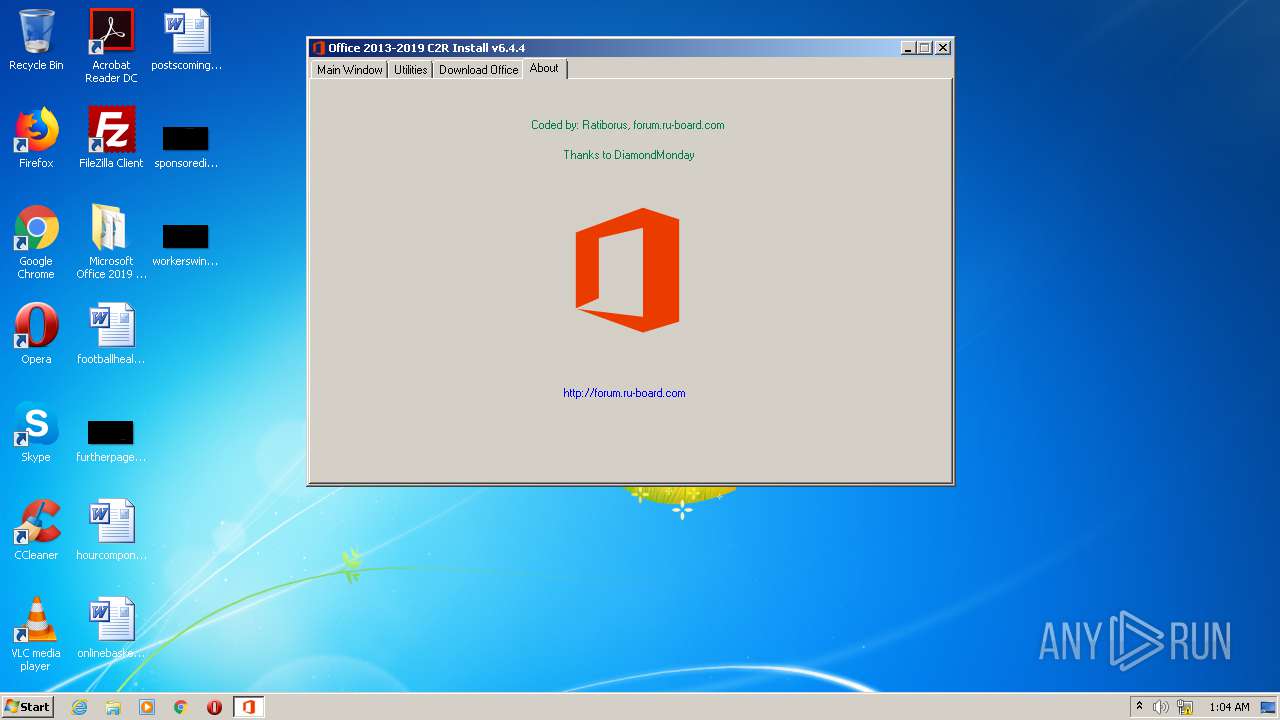Click the Office installer taskbar button
1280x720 pixels.
[248, 707]
